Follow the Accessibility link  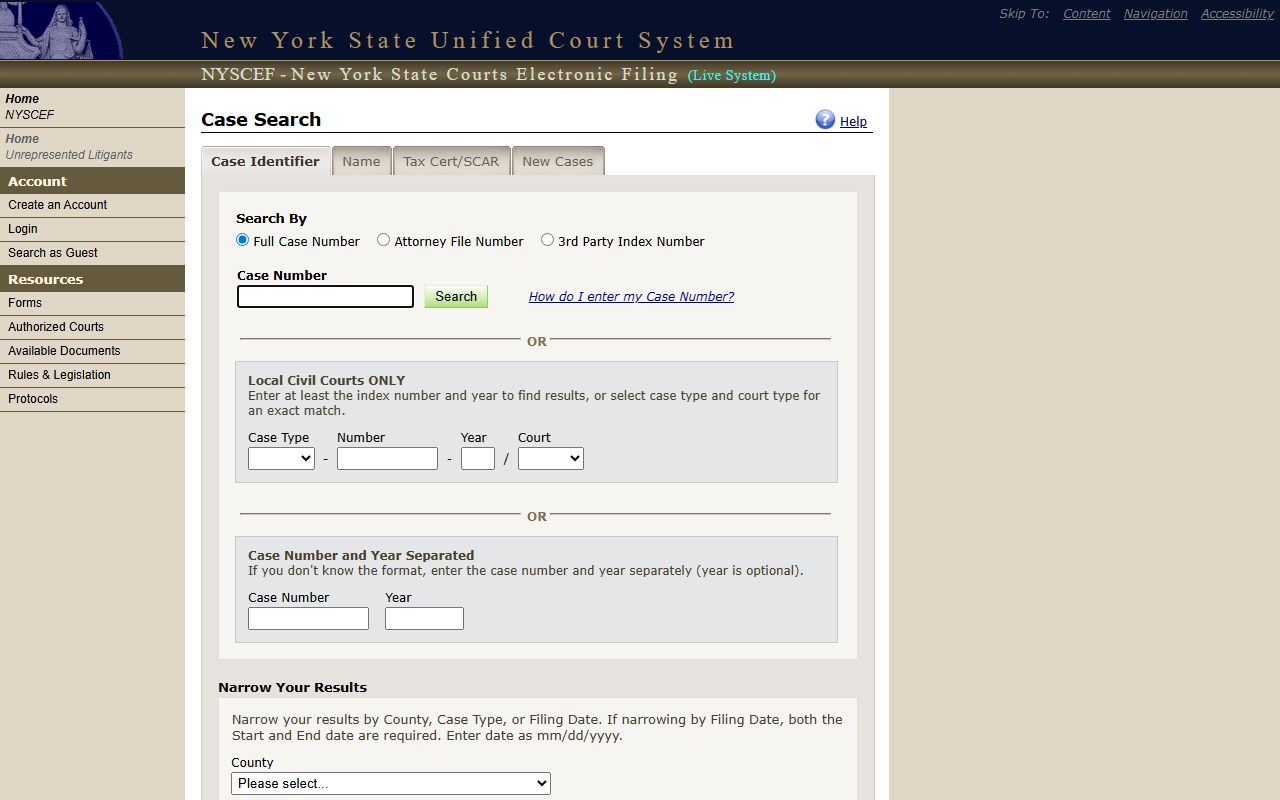(x=1237, y=13)
